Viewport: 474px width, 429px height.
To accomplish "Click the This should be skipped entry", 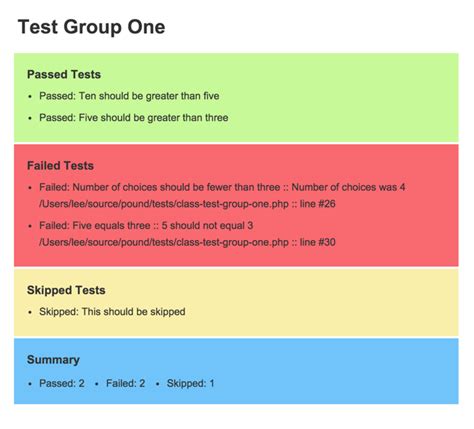I will click(112, 312).
